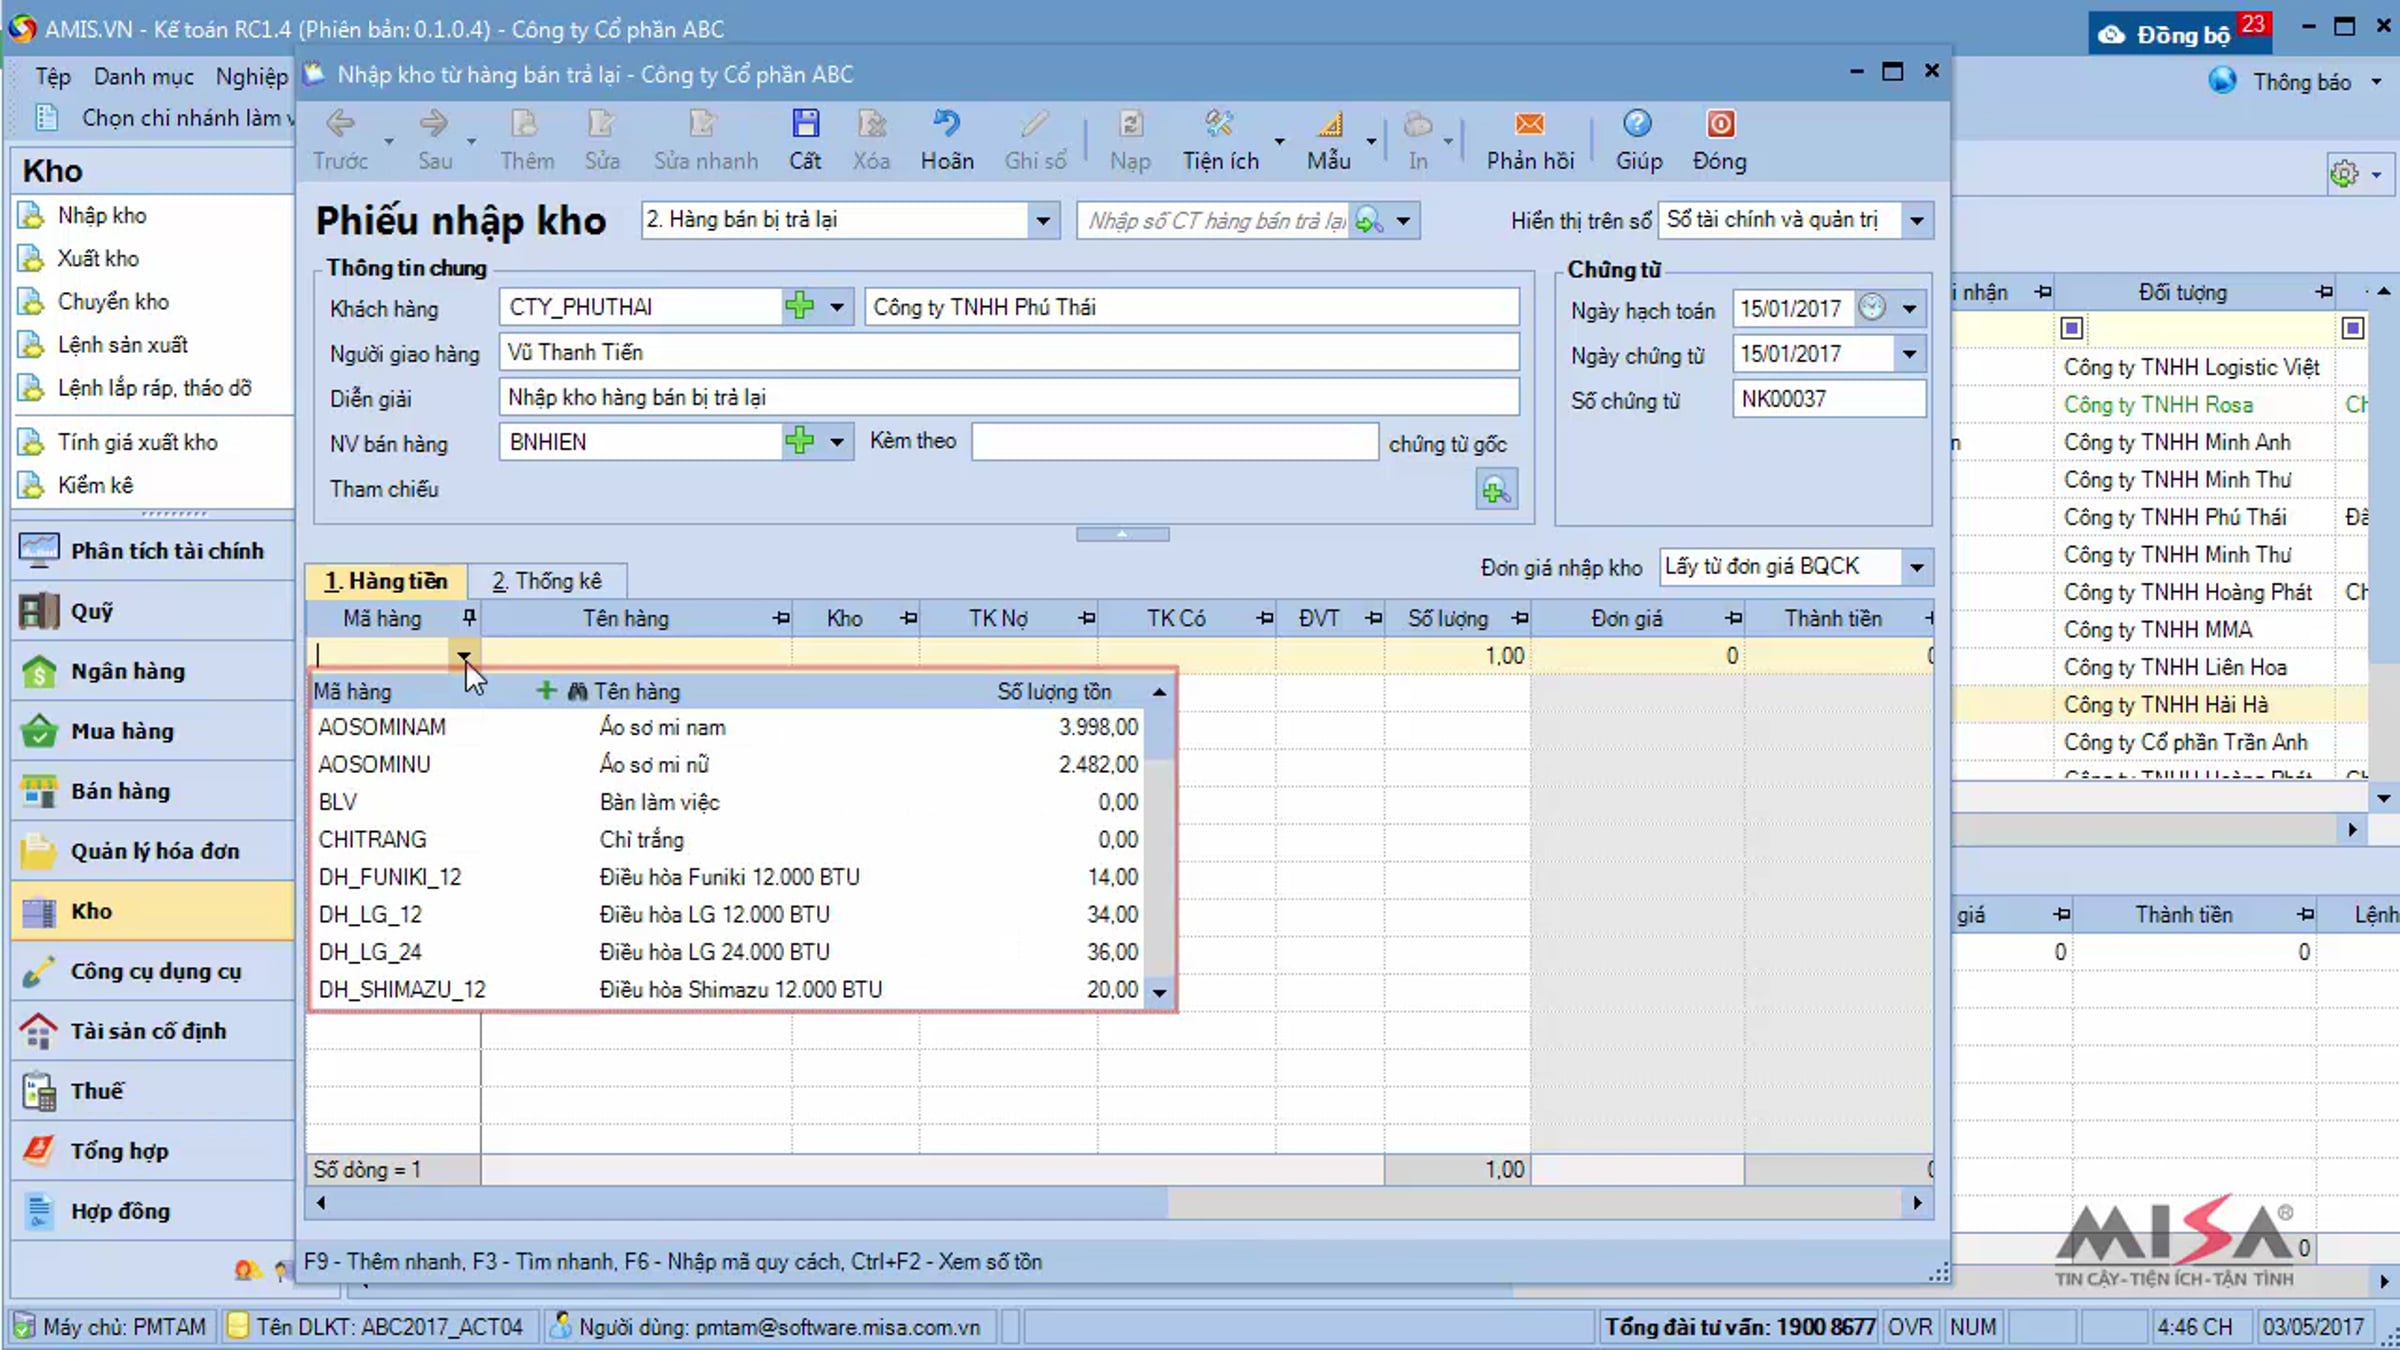Add new customer with green plus icon

click(800, 306)
